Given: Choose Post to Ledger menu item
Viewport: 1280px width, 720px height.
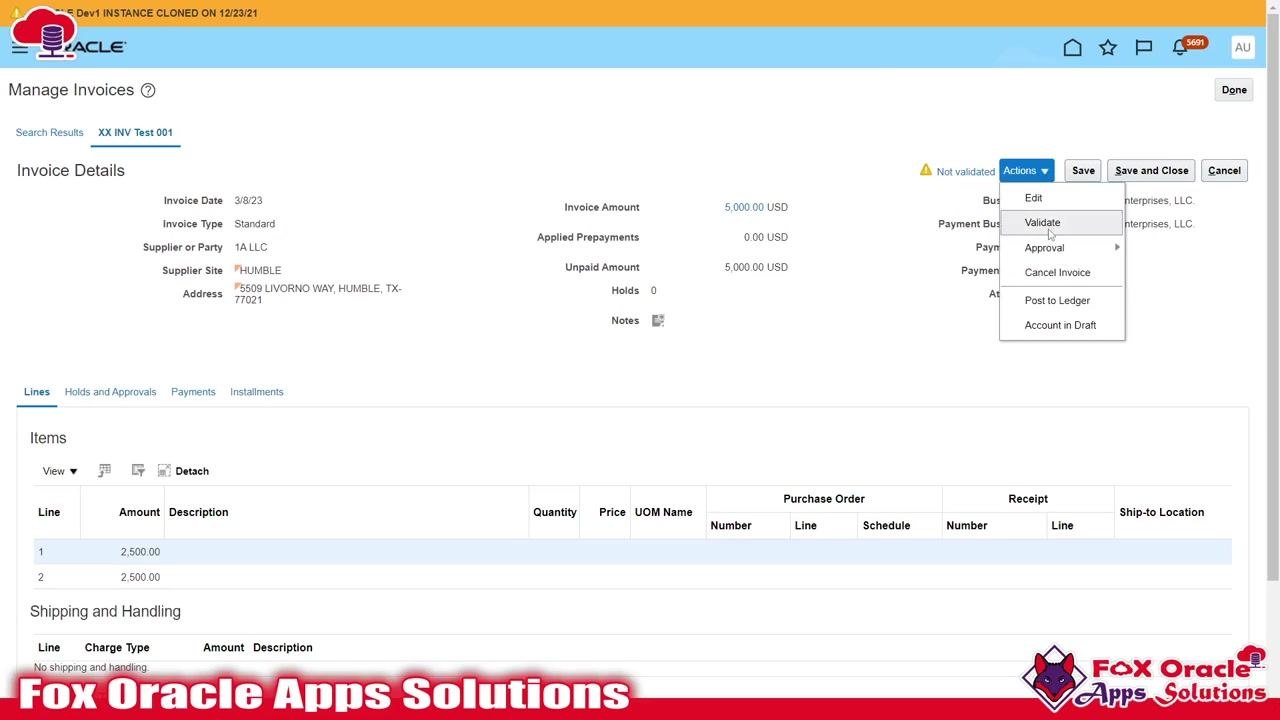Looking at the screenshot, I should coord(1057,300).
